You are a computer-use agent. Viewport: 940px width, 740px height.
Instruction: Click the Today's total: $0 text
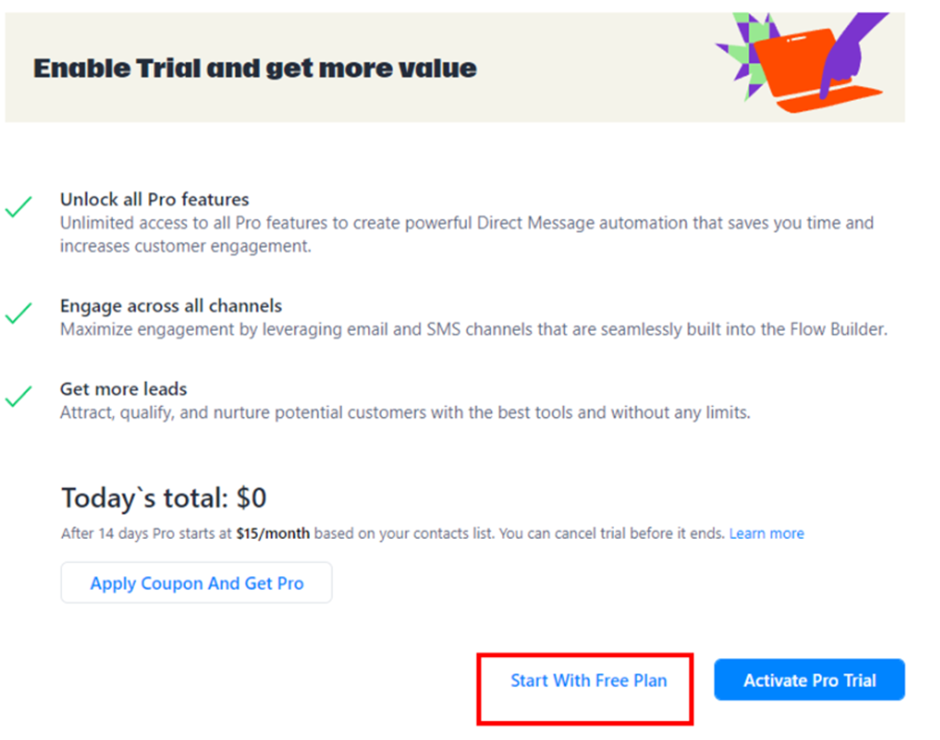[x=163, y=497]
